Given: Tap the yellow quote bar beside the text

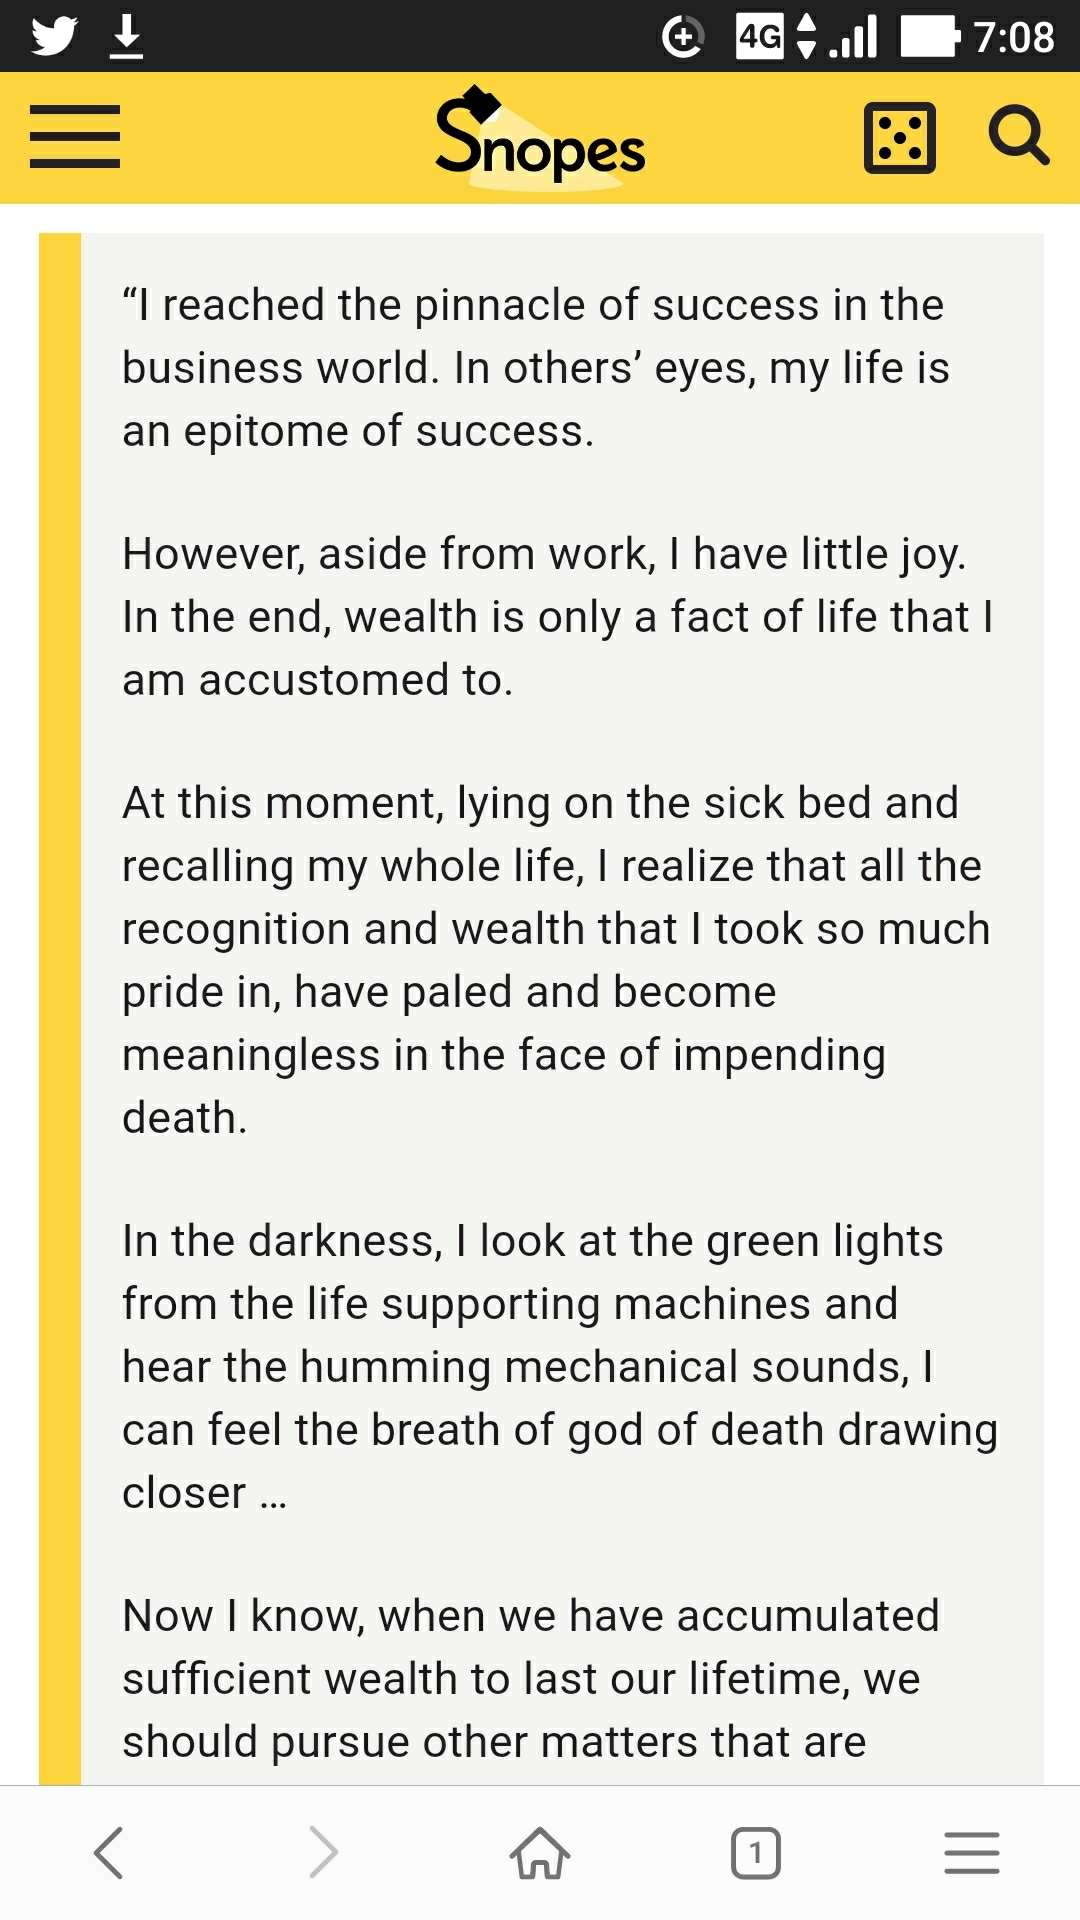Looking at the screenshot, I should (60, 1009).
